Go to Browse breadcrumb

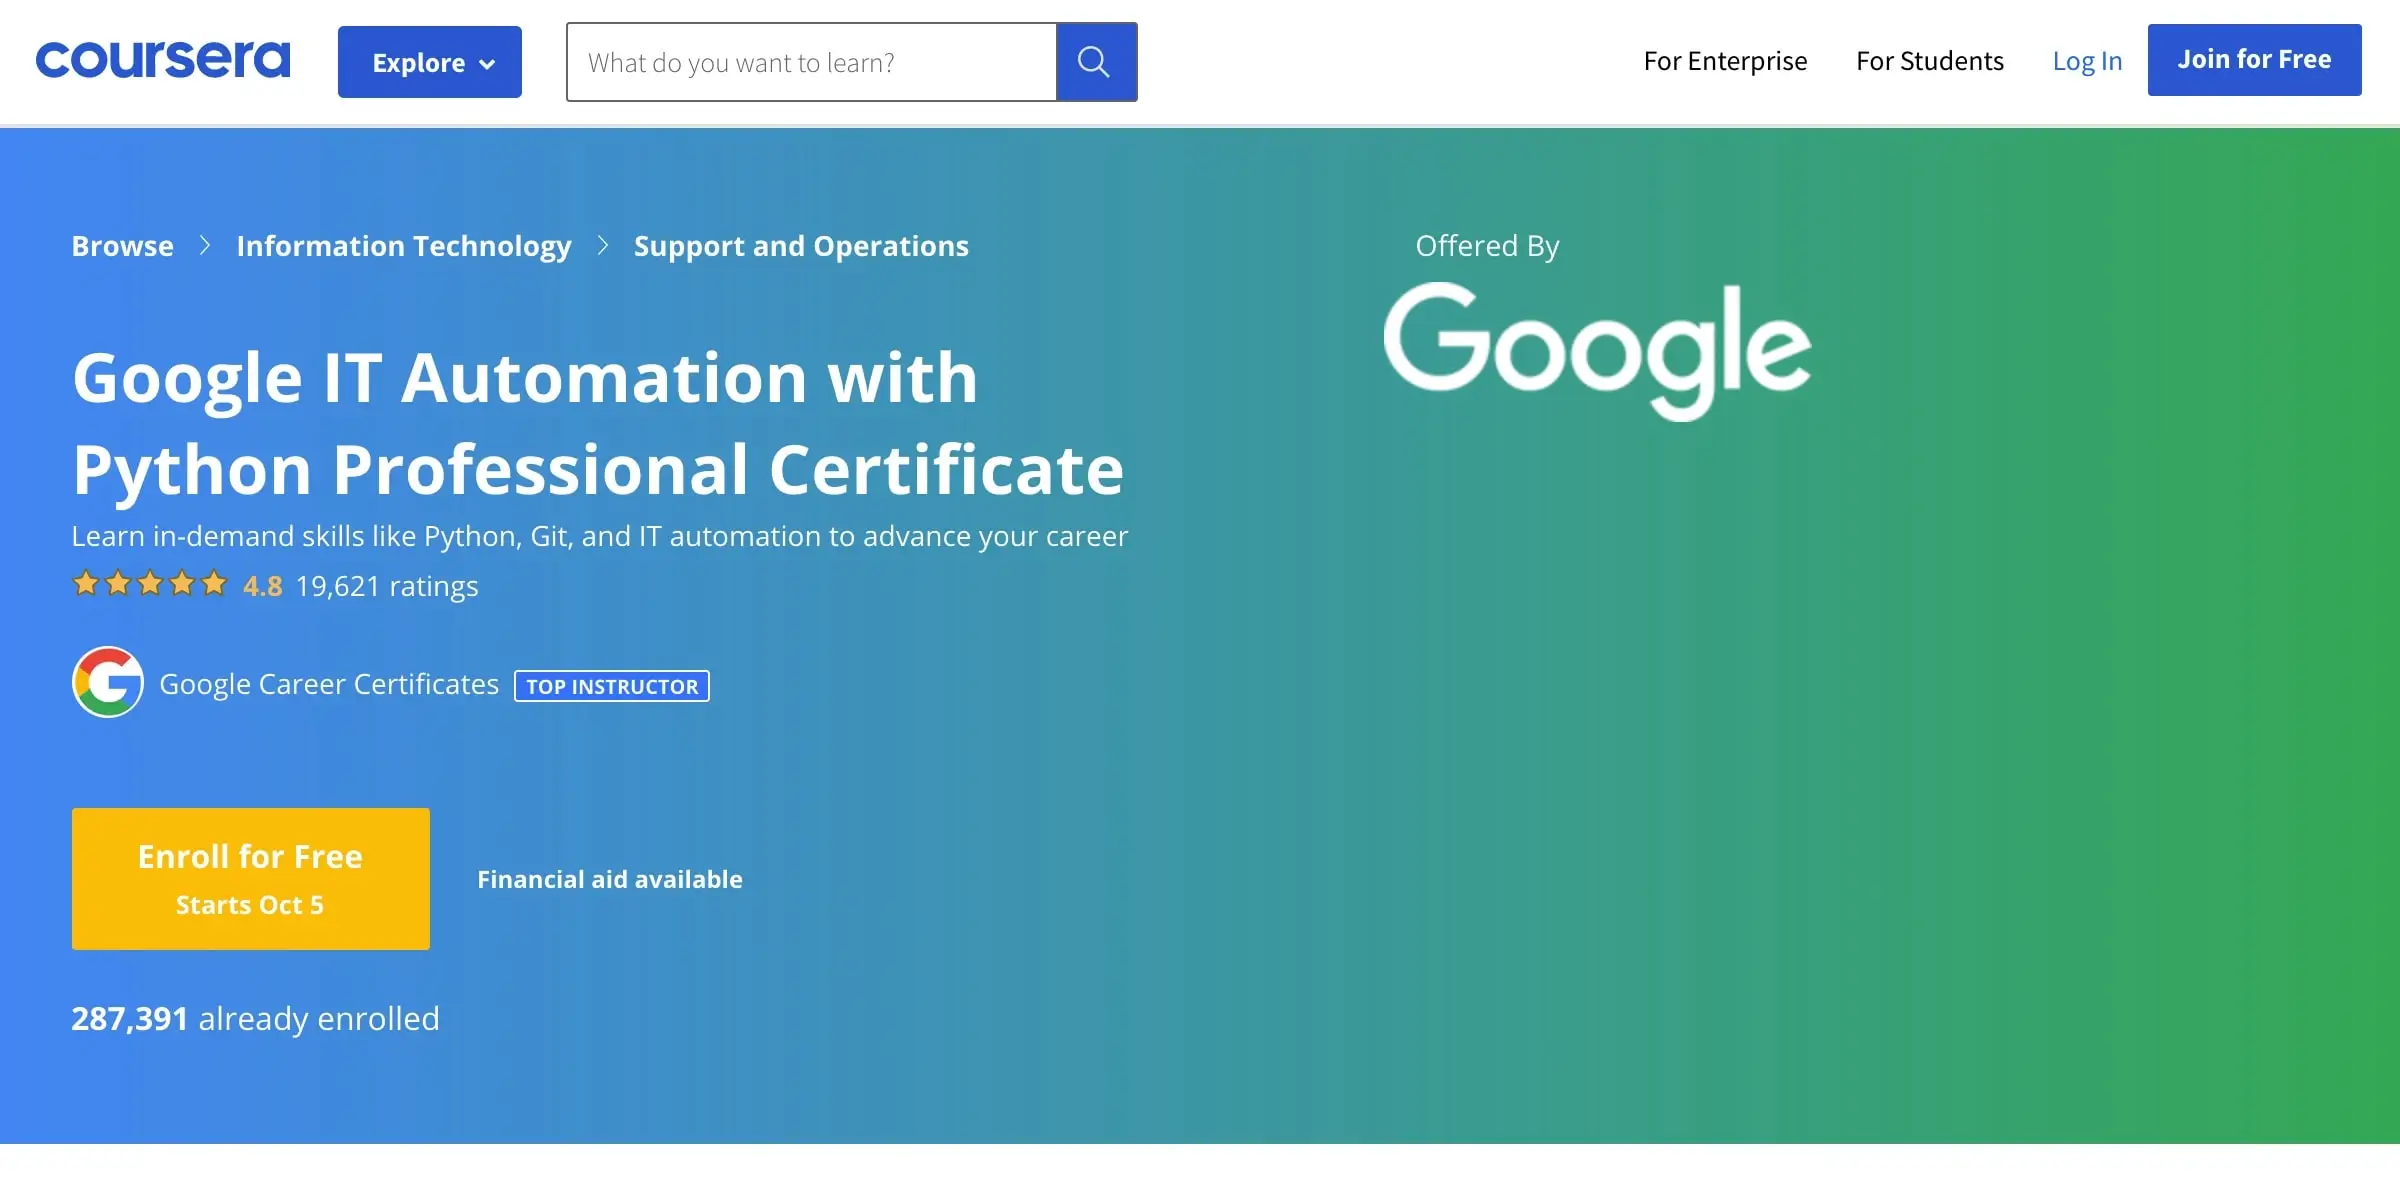123,246
